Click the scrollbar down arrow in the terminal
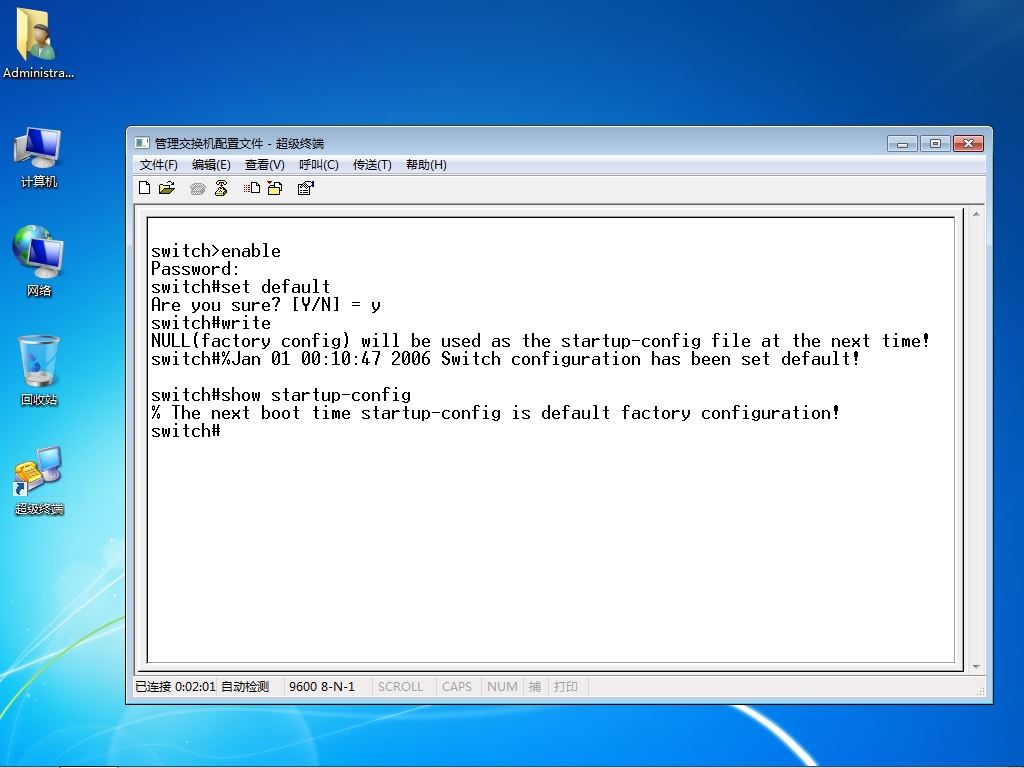 tap(976, 666)
